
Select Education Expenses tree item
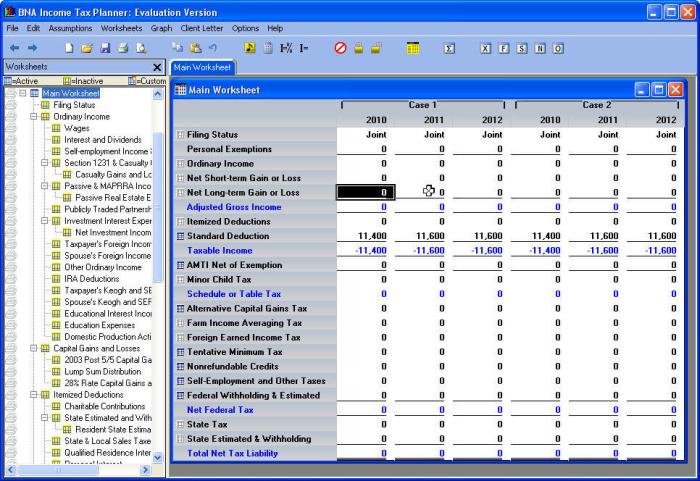100,325
